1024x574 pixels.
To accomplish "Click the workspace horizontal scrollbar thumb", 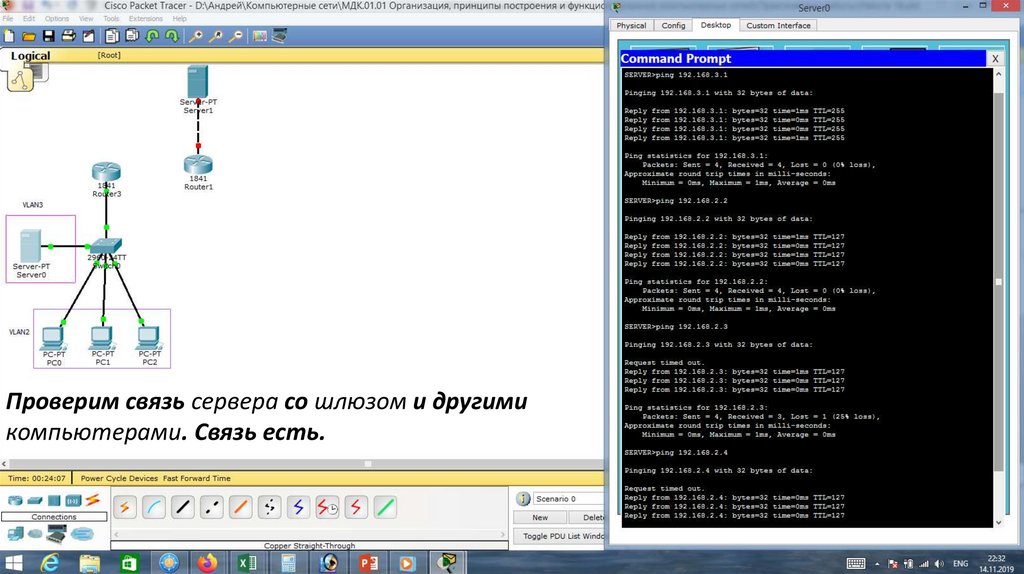I will pos(368,464).
